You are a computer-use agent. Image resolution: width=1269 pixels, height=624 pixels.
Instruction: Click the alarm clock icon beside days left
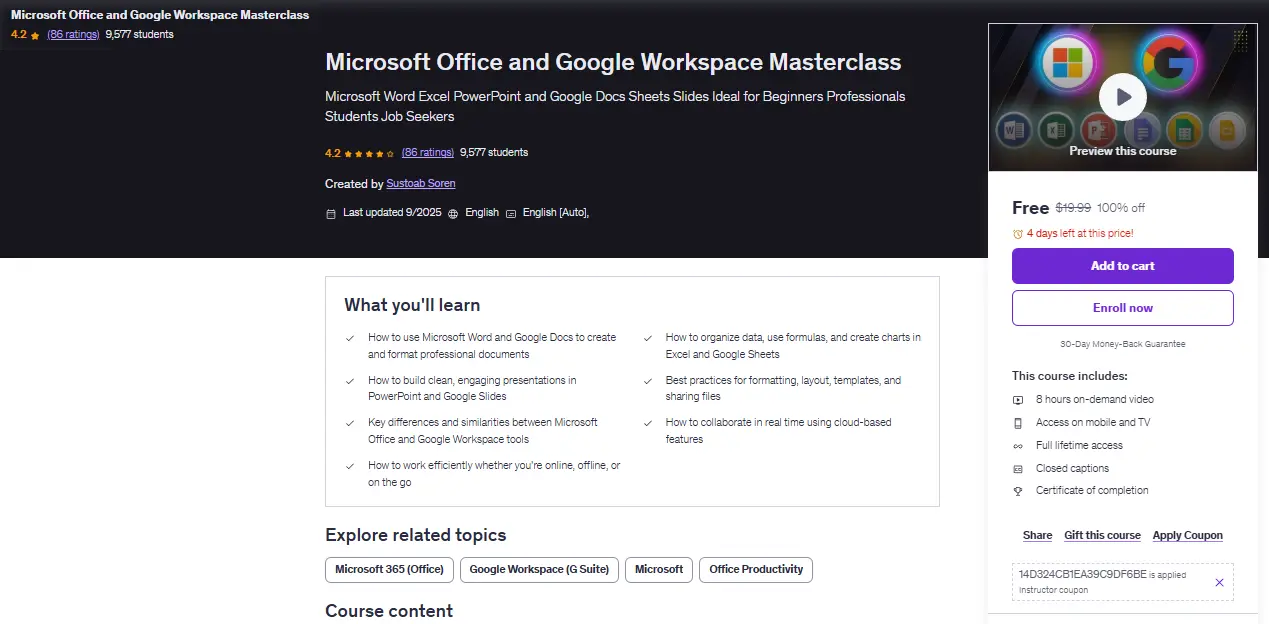pyautogui.click(x=1018, y=233)
